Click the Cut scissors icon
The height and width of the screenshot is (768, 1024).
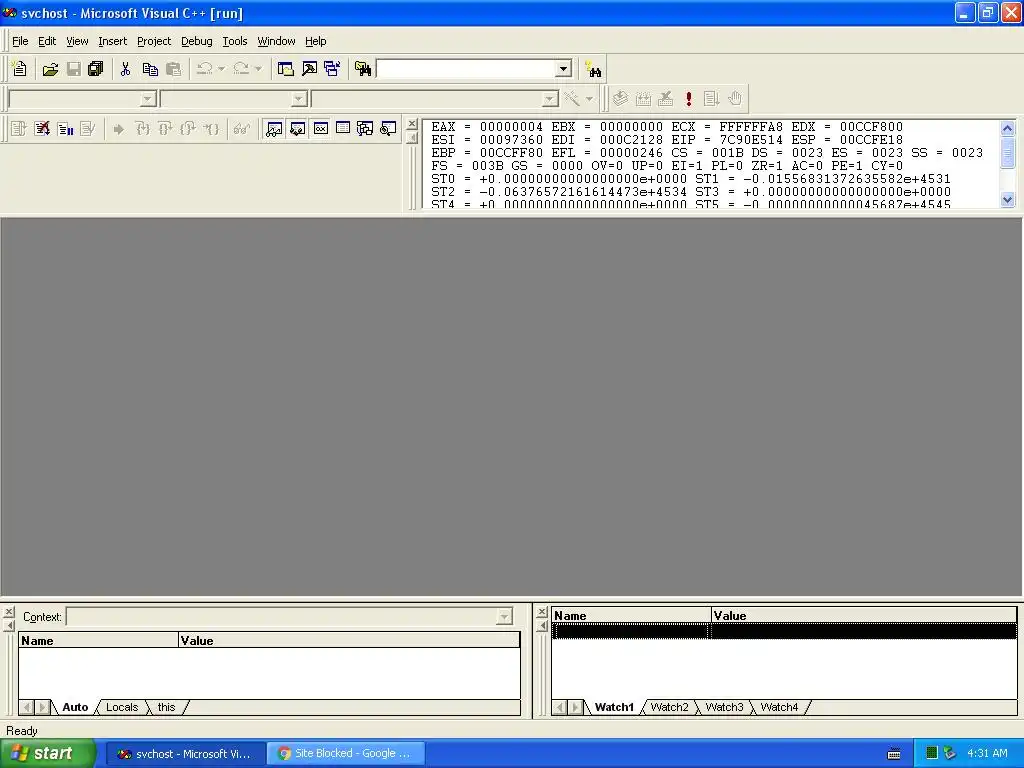(x=125, y=69)
